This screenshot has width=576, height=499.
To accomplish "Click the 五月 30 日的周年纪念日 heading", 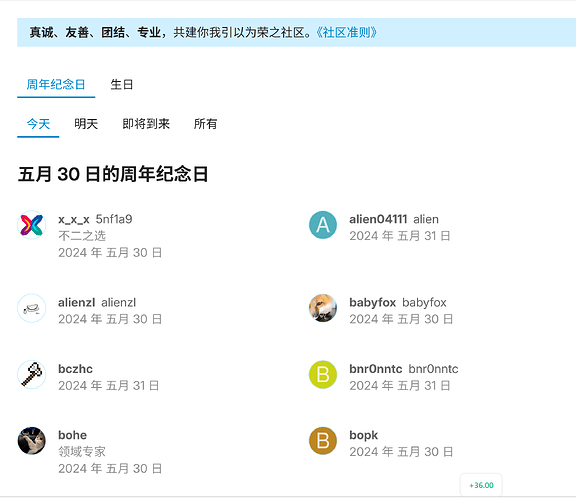I will coord(113,174).
